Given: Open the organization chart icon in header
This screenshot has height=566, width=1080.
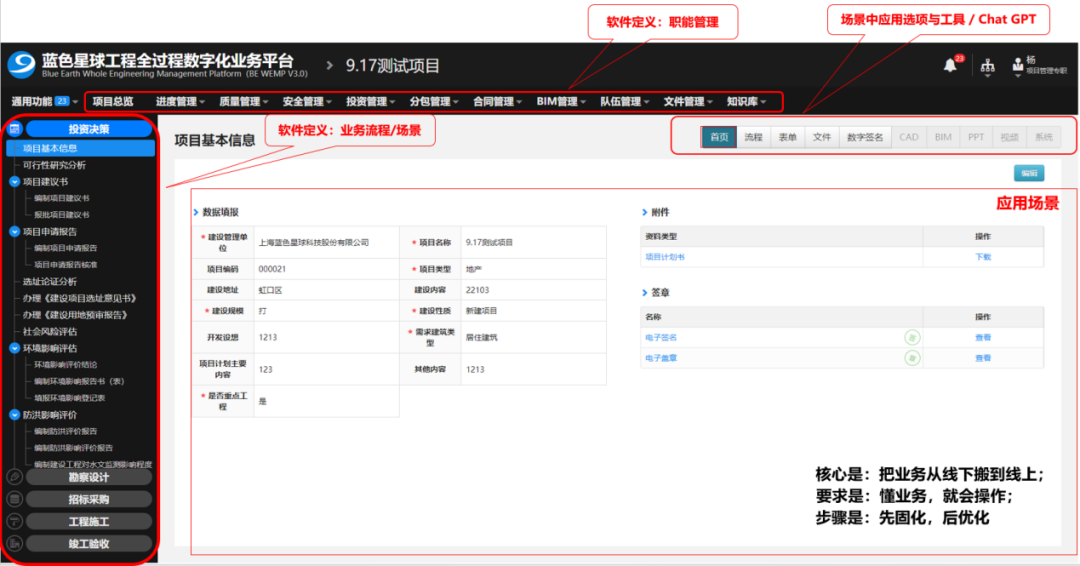Looking at the screenshot, I should (988, 67).
